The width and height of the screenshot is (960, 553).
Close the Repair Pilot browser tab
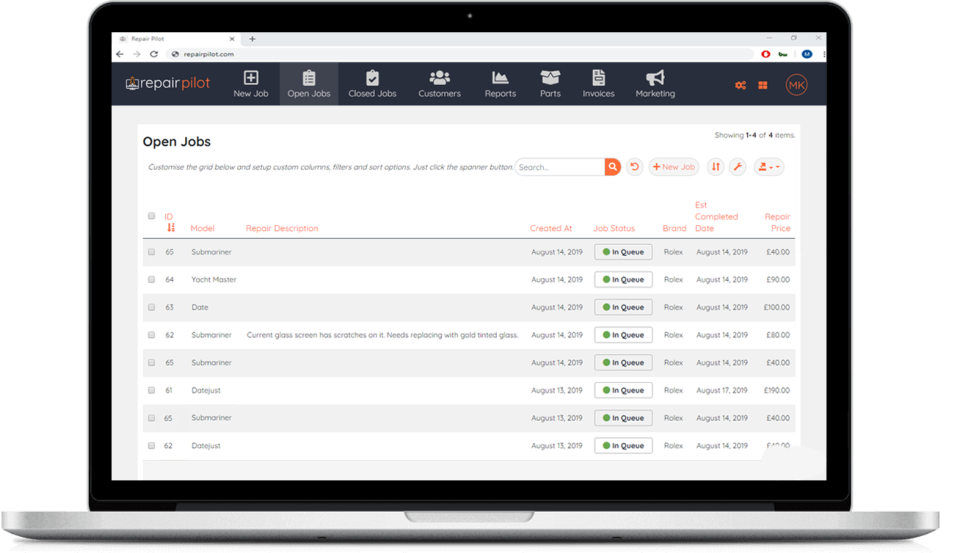tap(231, 39)
